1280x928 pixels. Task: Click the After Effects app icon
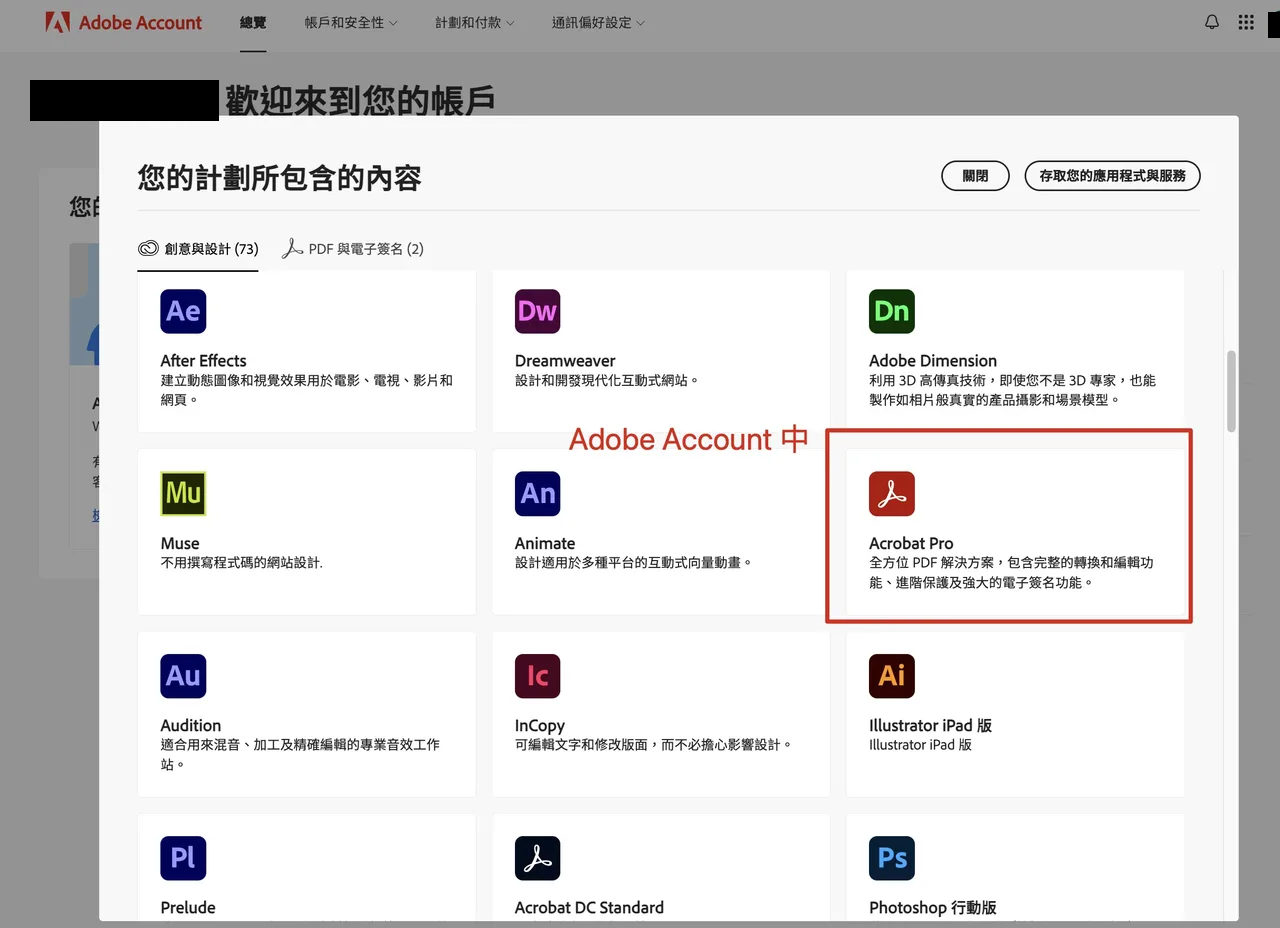183,311
